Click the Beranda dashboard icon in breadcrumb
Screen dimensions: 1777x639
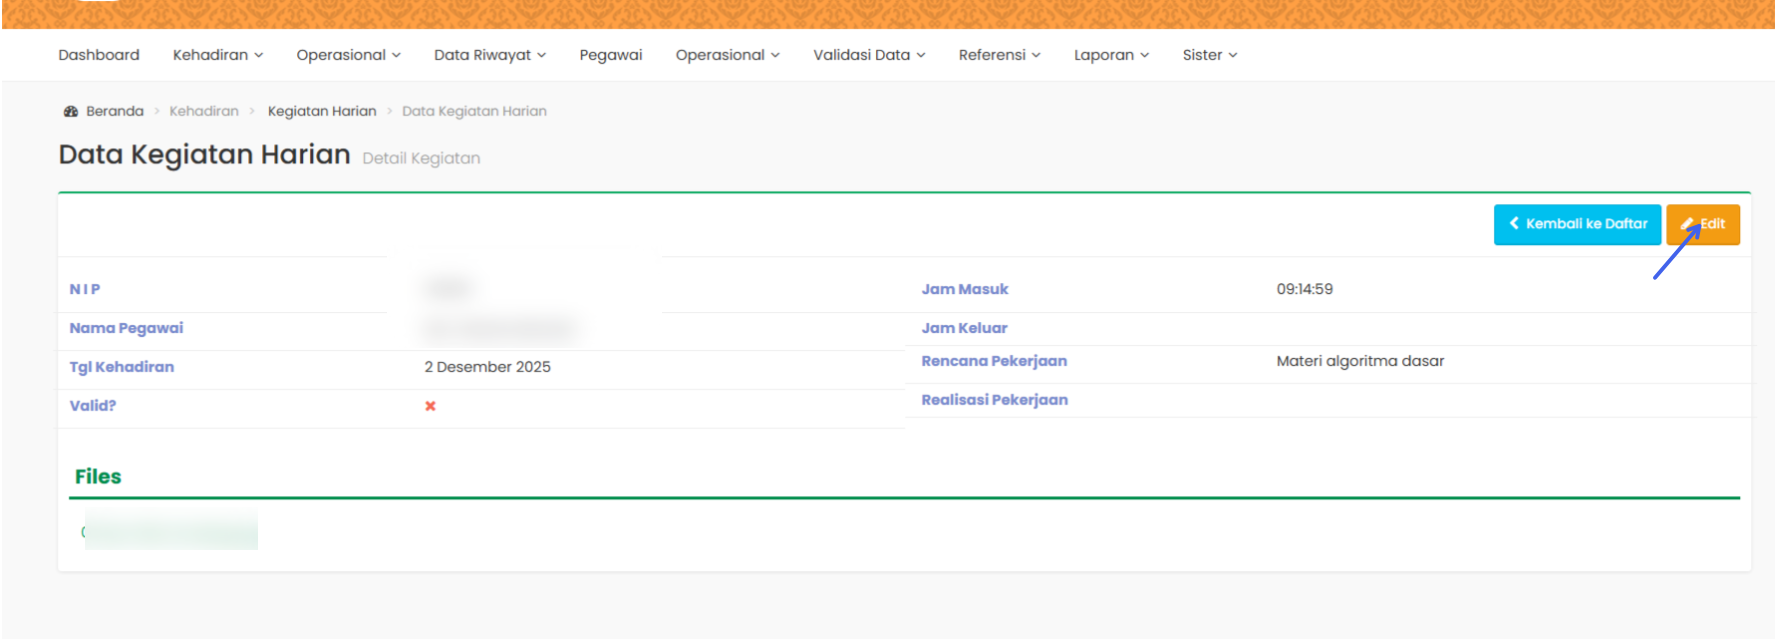coord(70,111)
